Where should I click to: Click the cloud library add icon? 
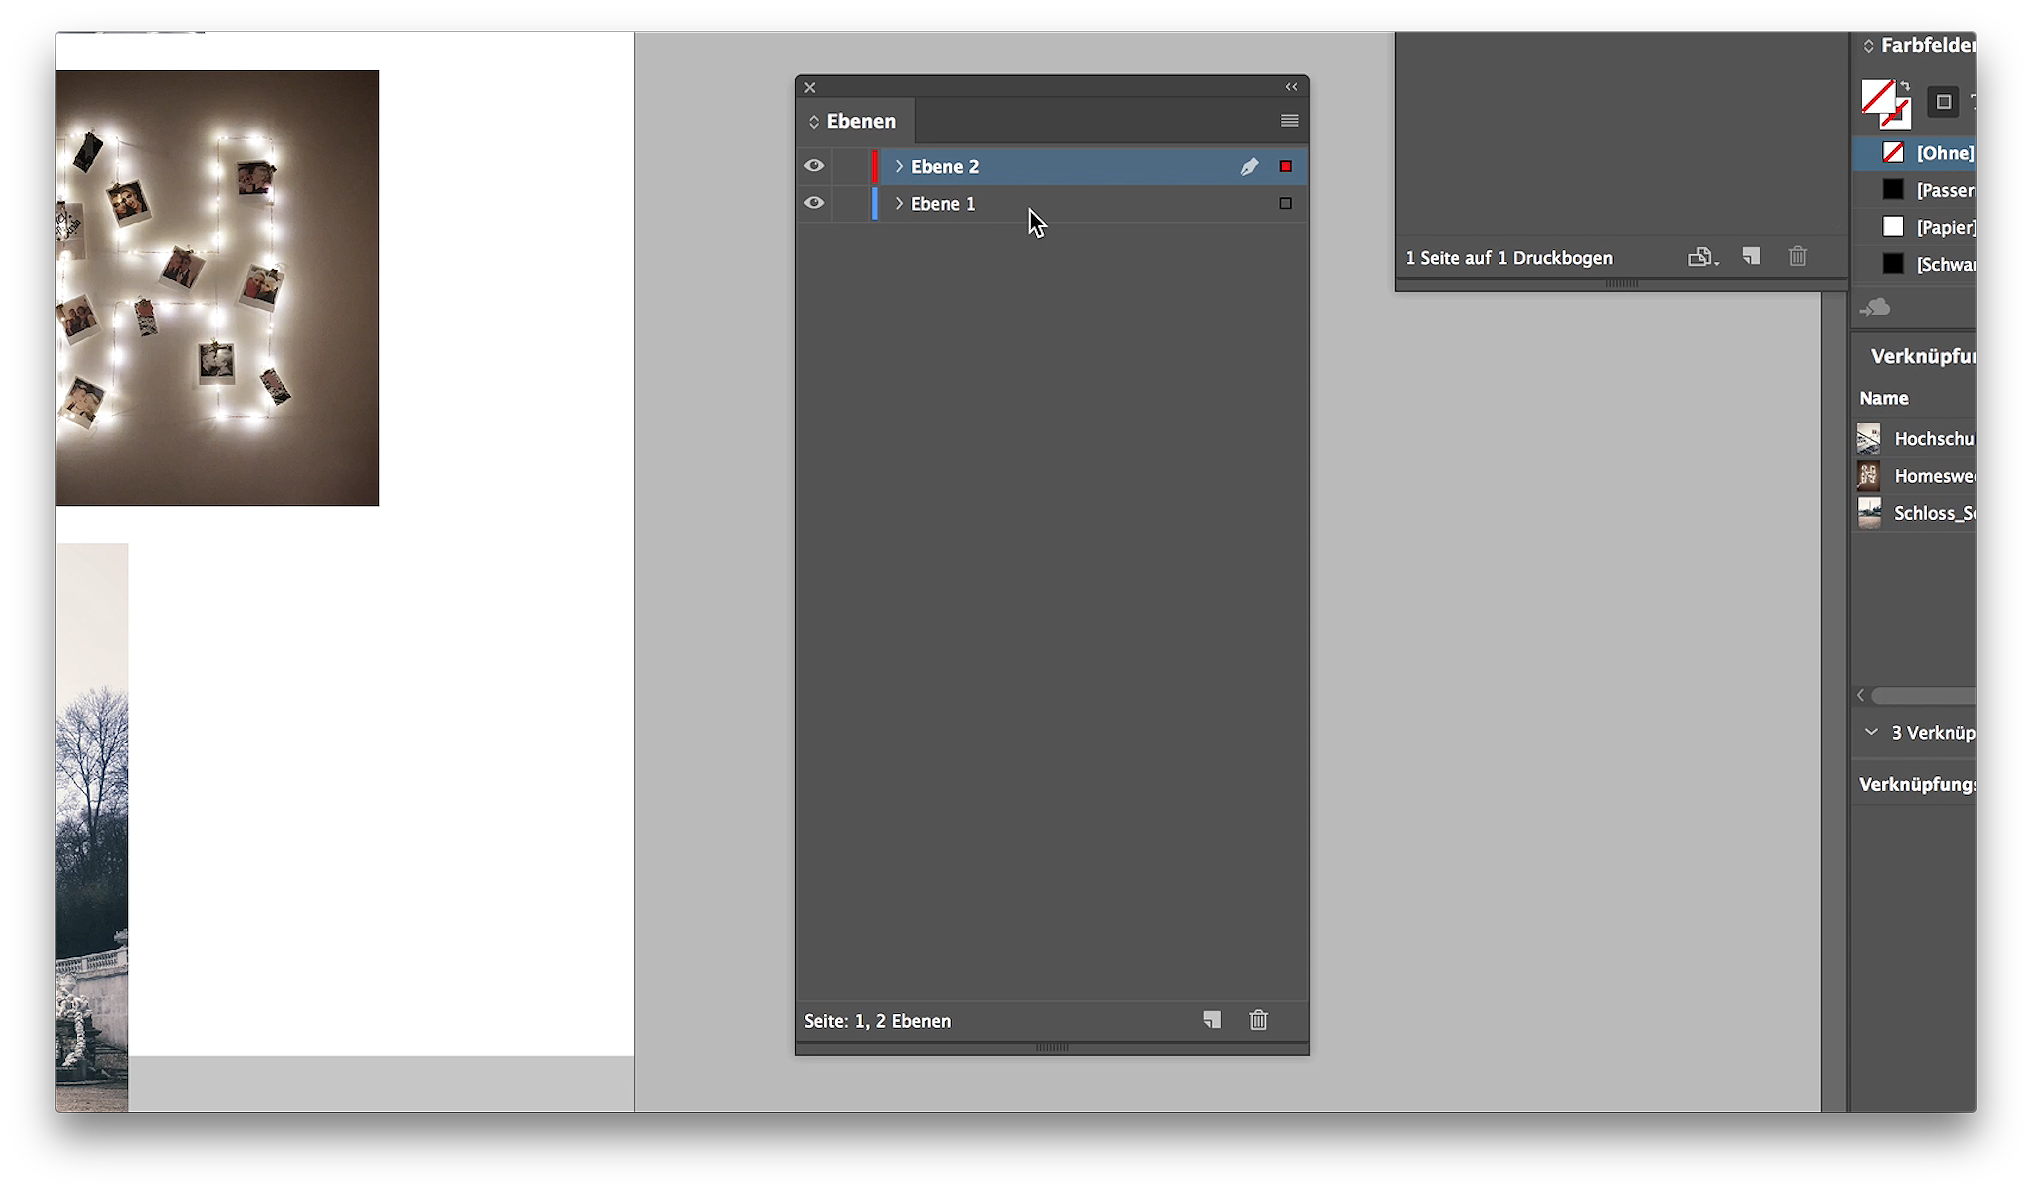pyautogui.click(x=1875, y=308)
